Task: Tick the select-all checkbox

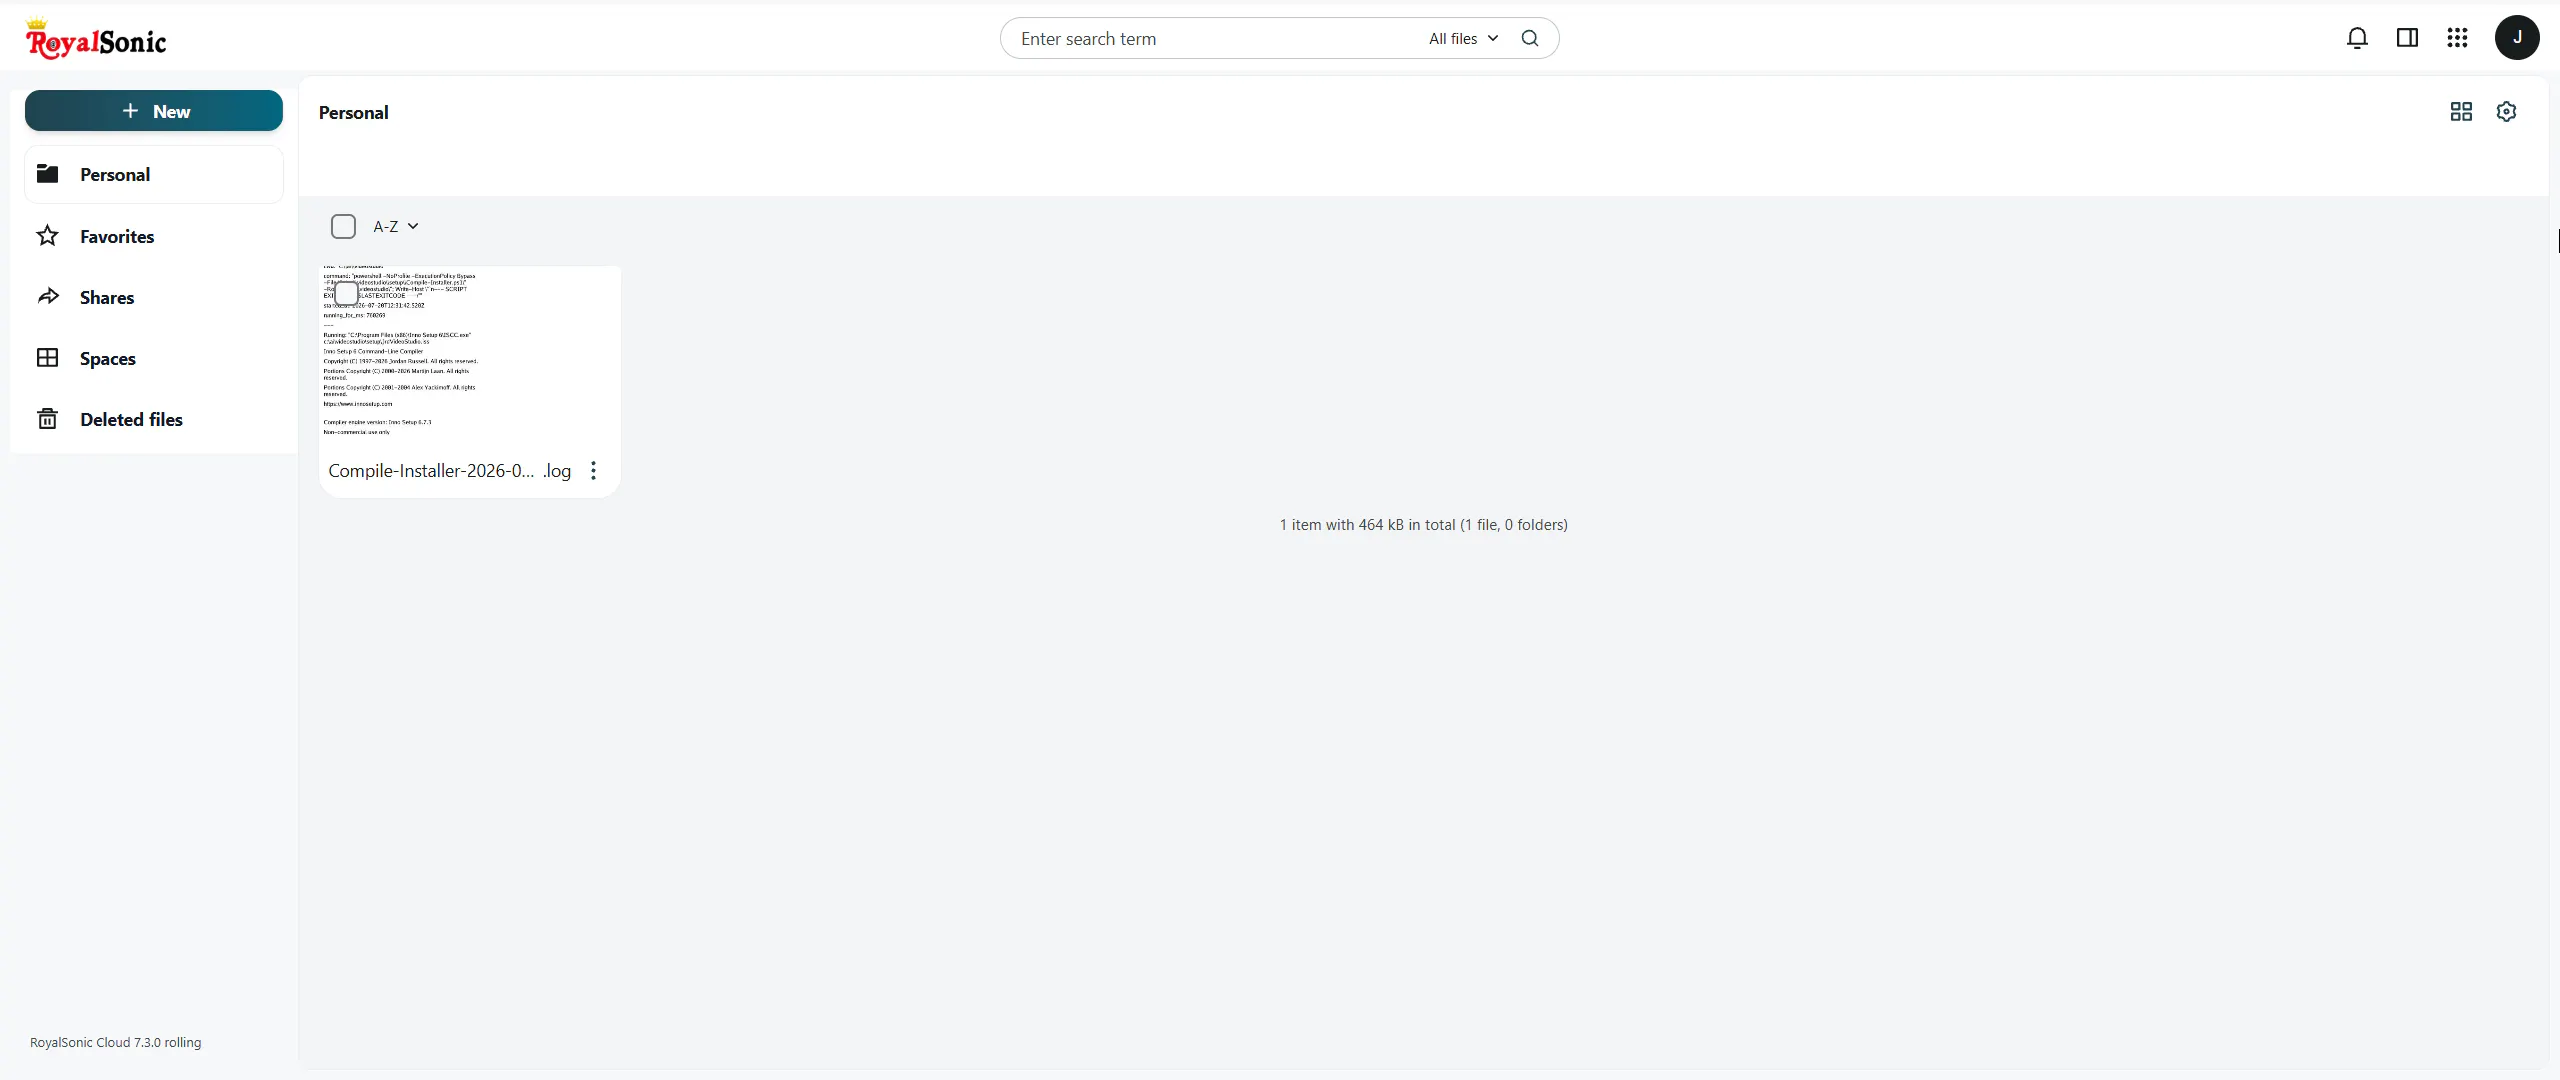Action: pos(343,227)
